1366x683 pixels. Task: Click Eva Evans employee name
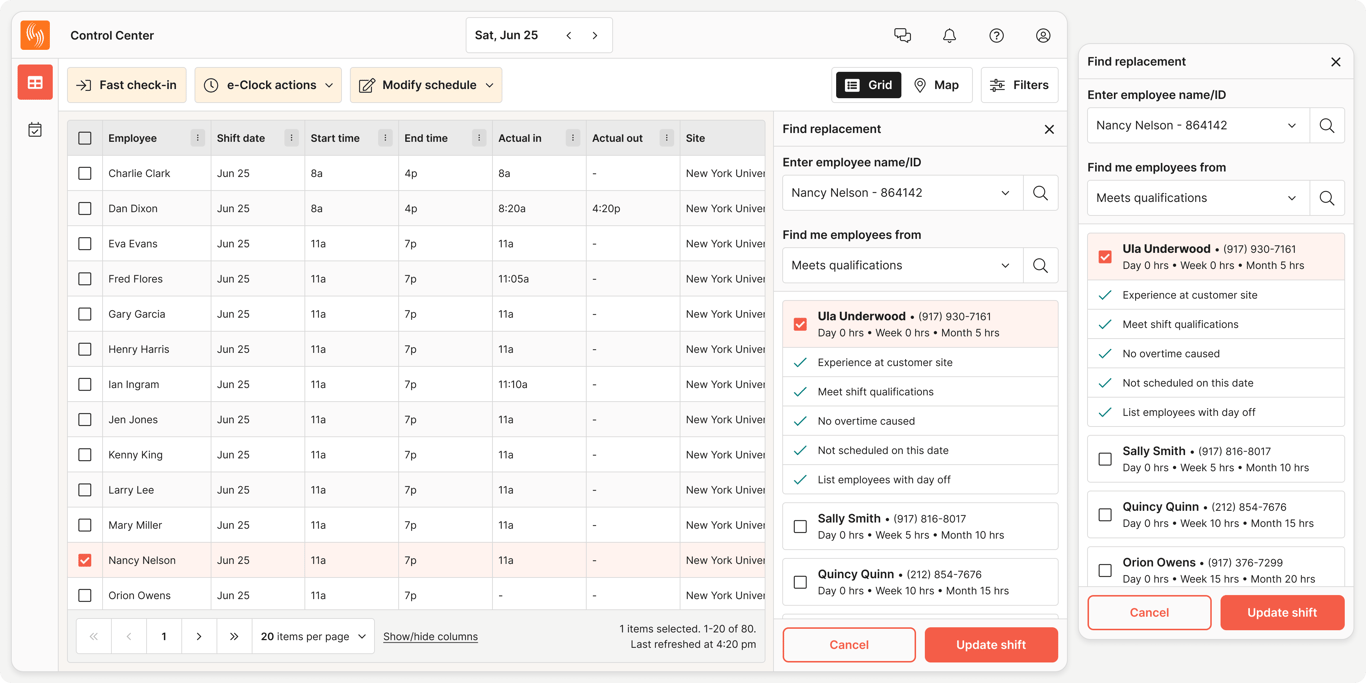[x=135, y=244]
